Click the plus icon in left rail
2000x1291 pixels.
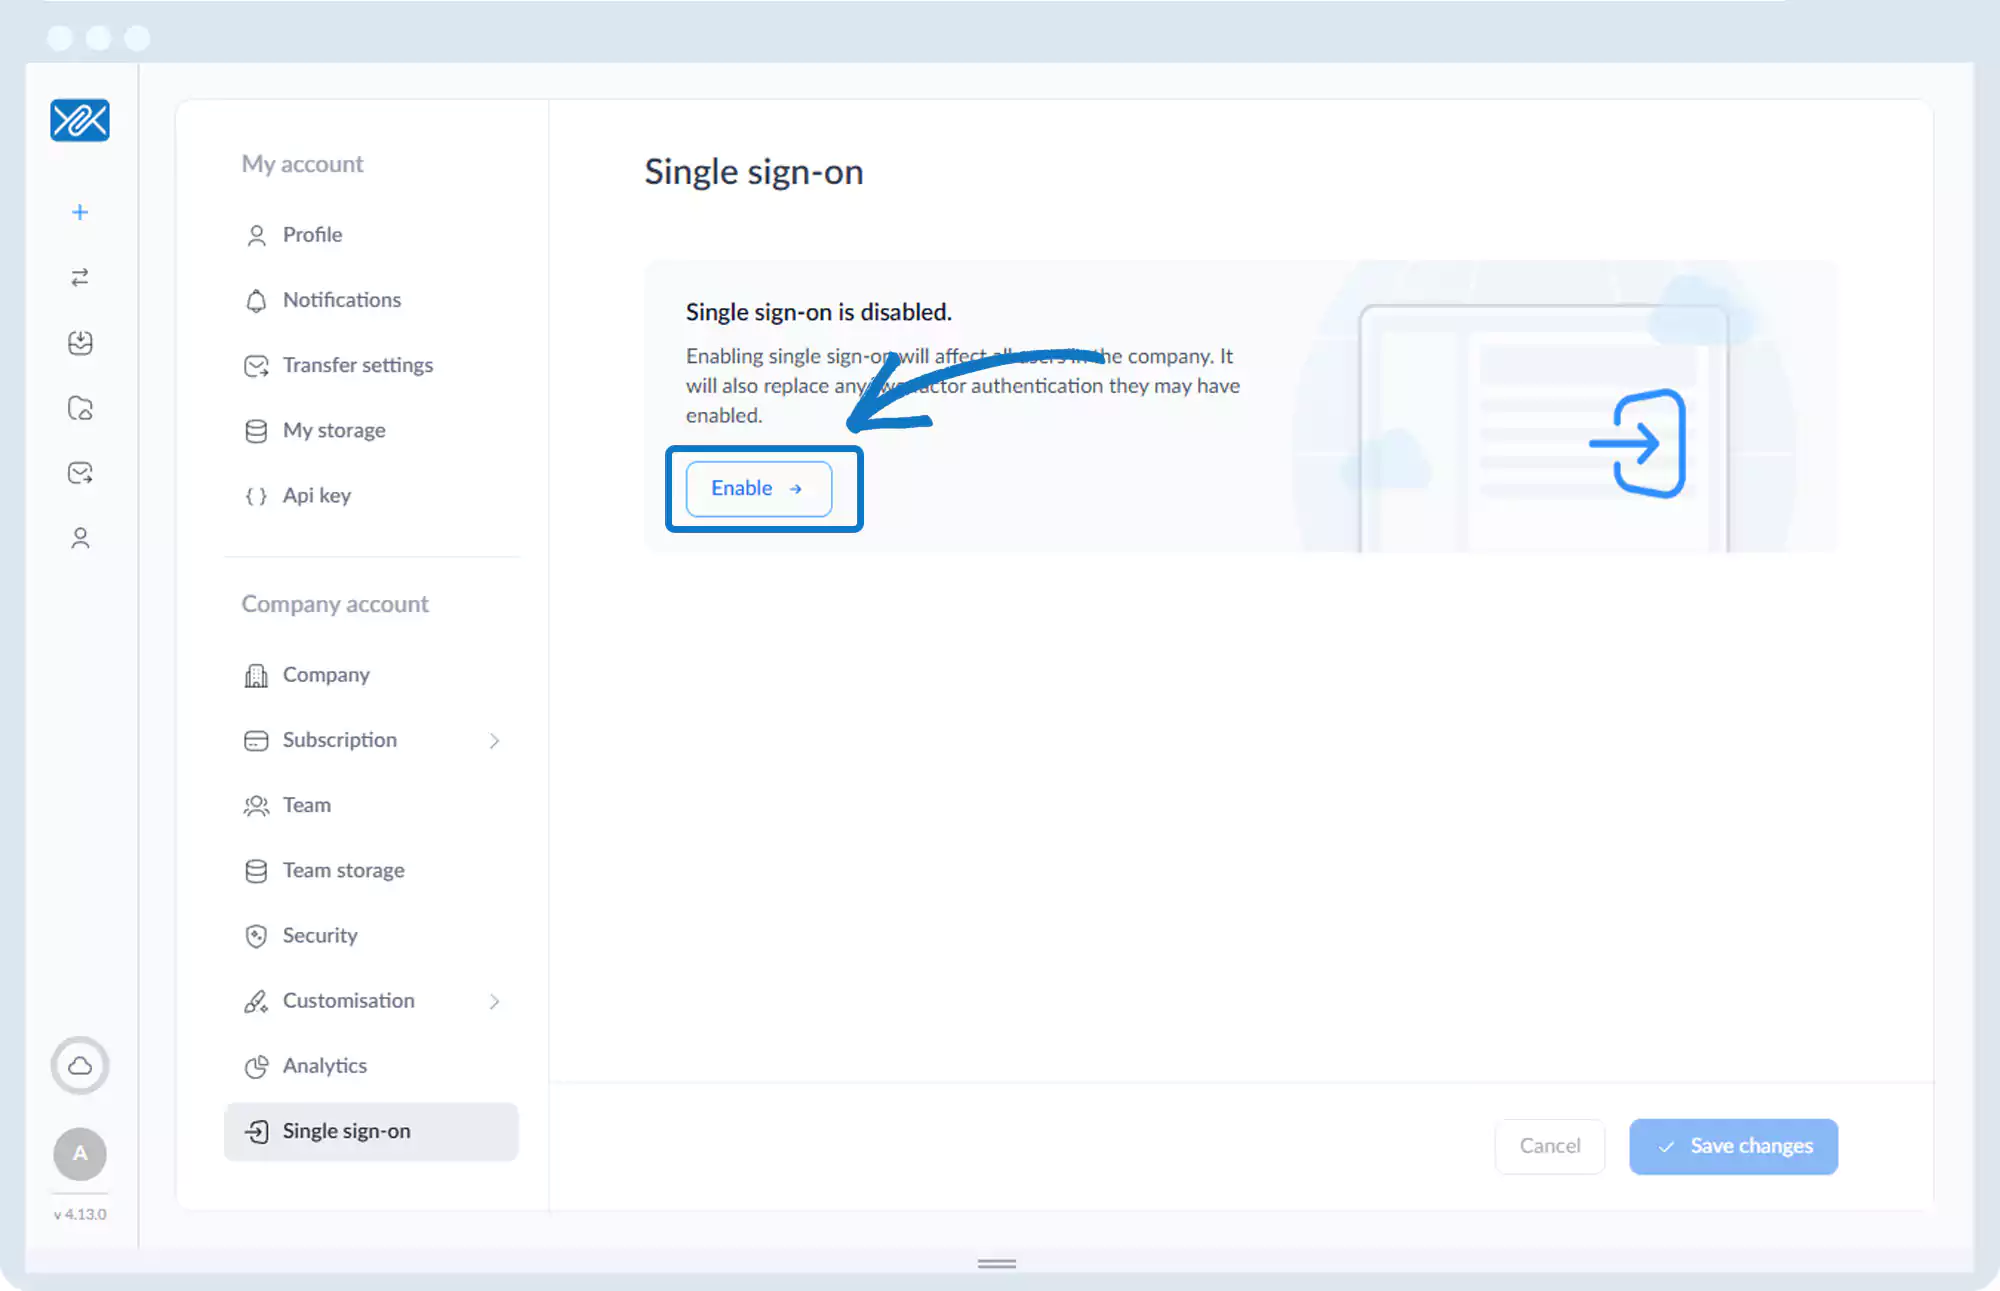pos(80,212)
